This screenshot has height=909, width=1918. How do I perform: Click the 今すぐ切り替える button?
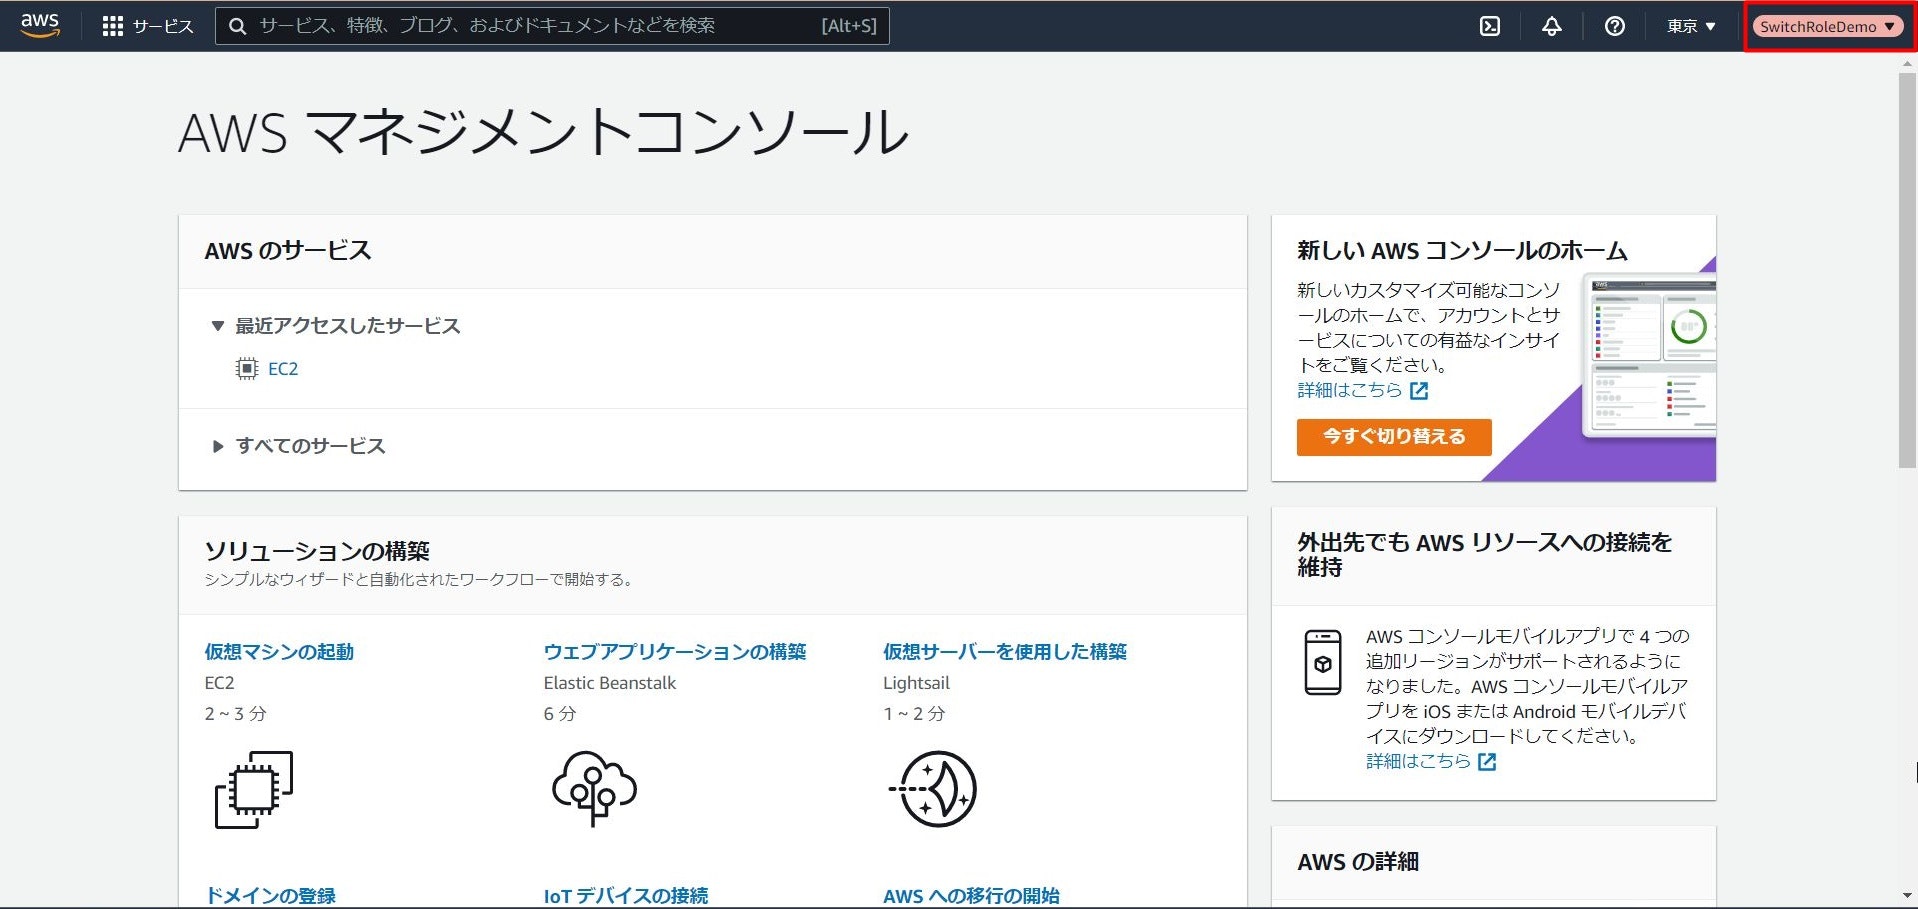[x=1394, y=437]
